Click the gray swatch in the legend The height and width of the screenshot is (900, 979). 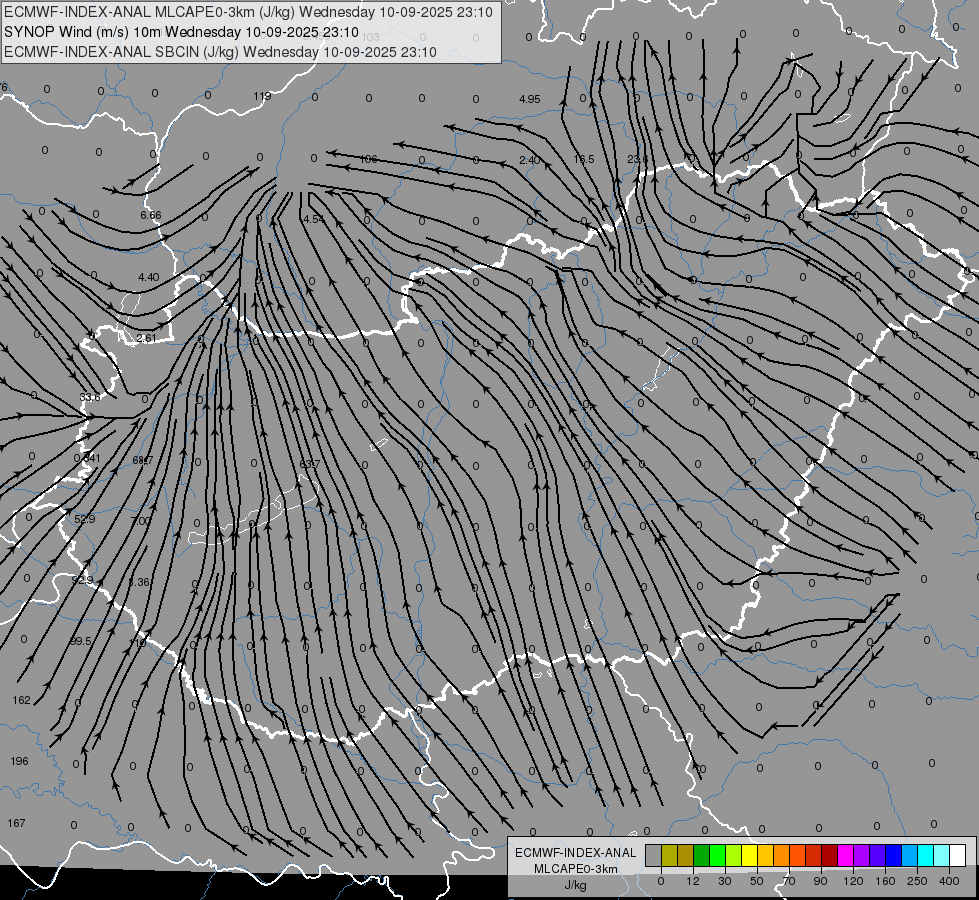coord(654,855)
